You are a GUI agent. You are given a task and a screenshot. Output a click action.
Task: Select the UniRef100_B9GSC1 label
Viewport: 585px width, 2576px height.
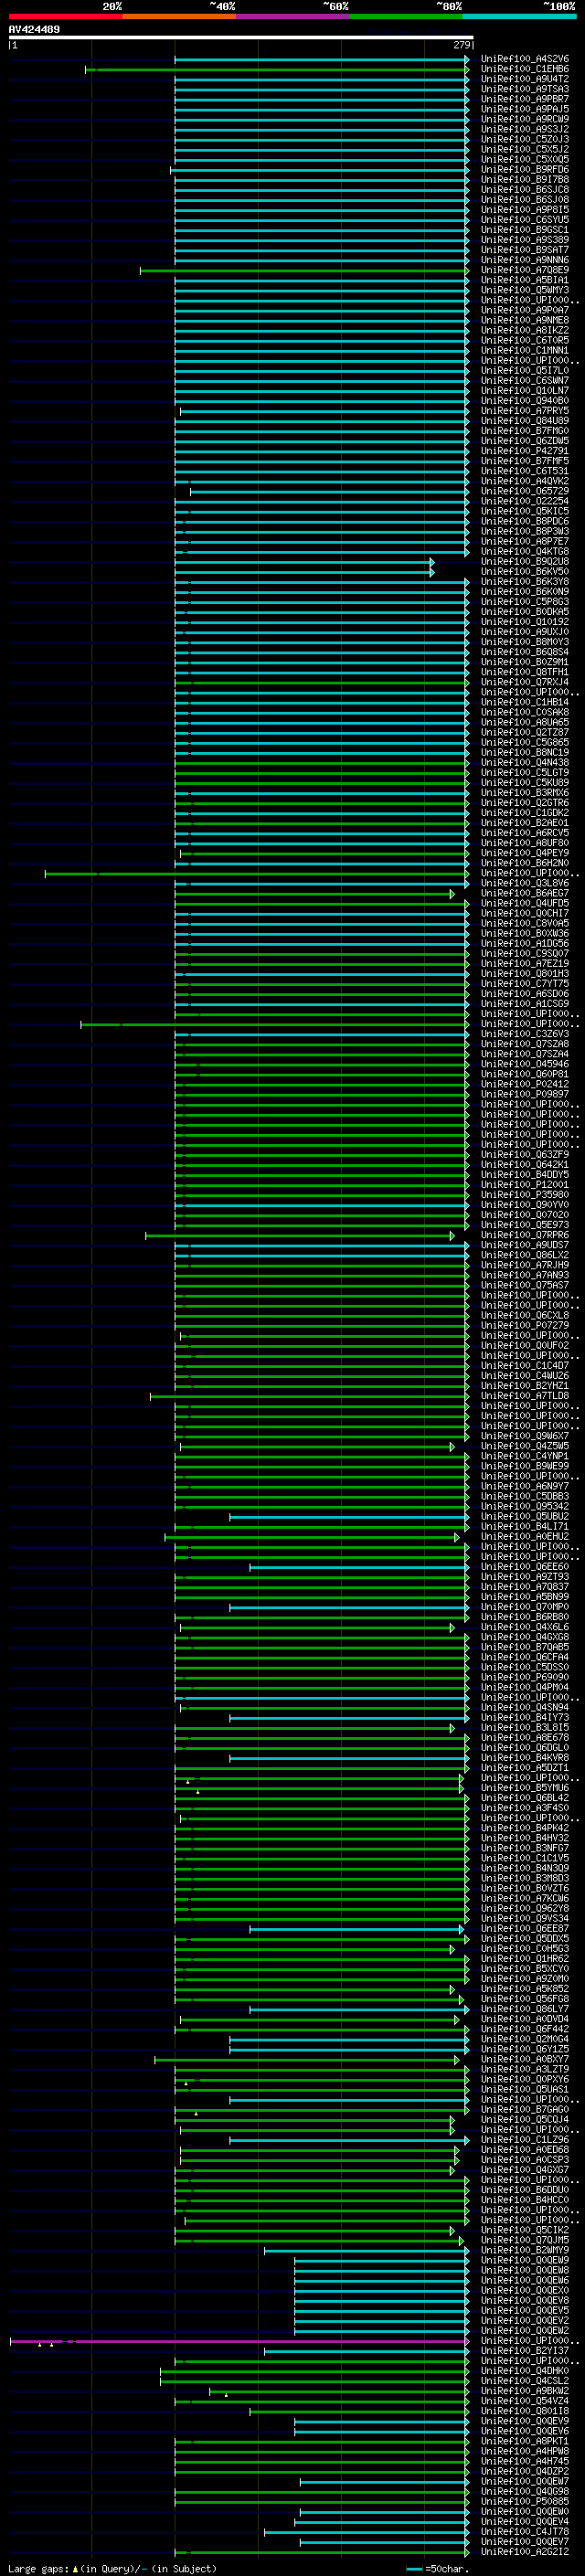click(525, 230)
